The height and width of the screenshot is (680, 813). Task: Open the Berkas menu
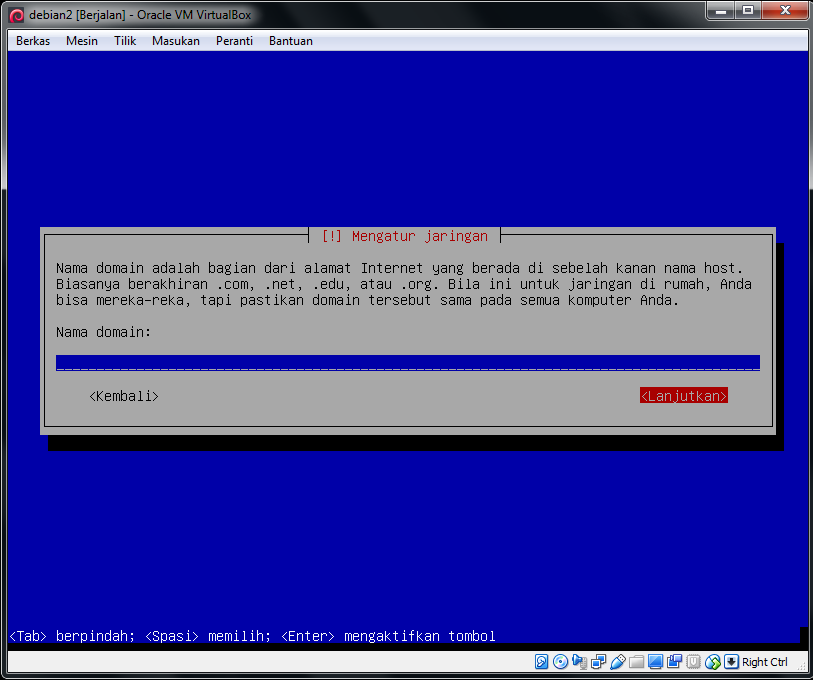click(33, 41)
